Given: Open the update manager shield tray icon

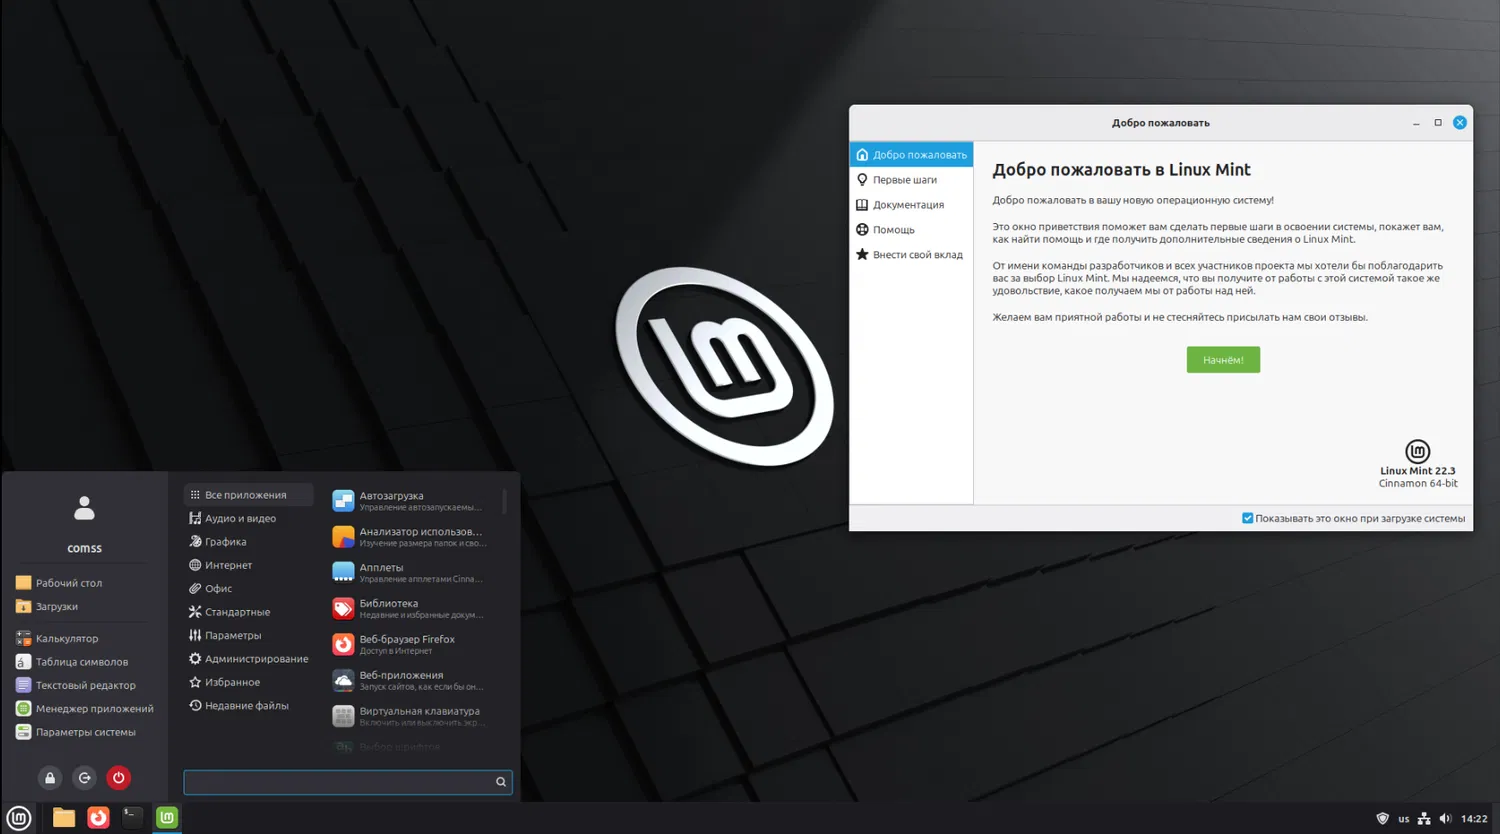Looking at the screenshot, I should tap(1383, 819).
